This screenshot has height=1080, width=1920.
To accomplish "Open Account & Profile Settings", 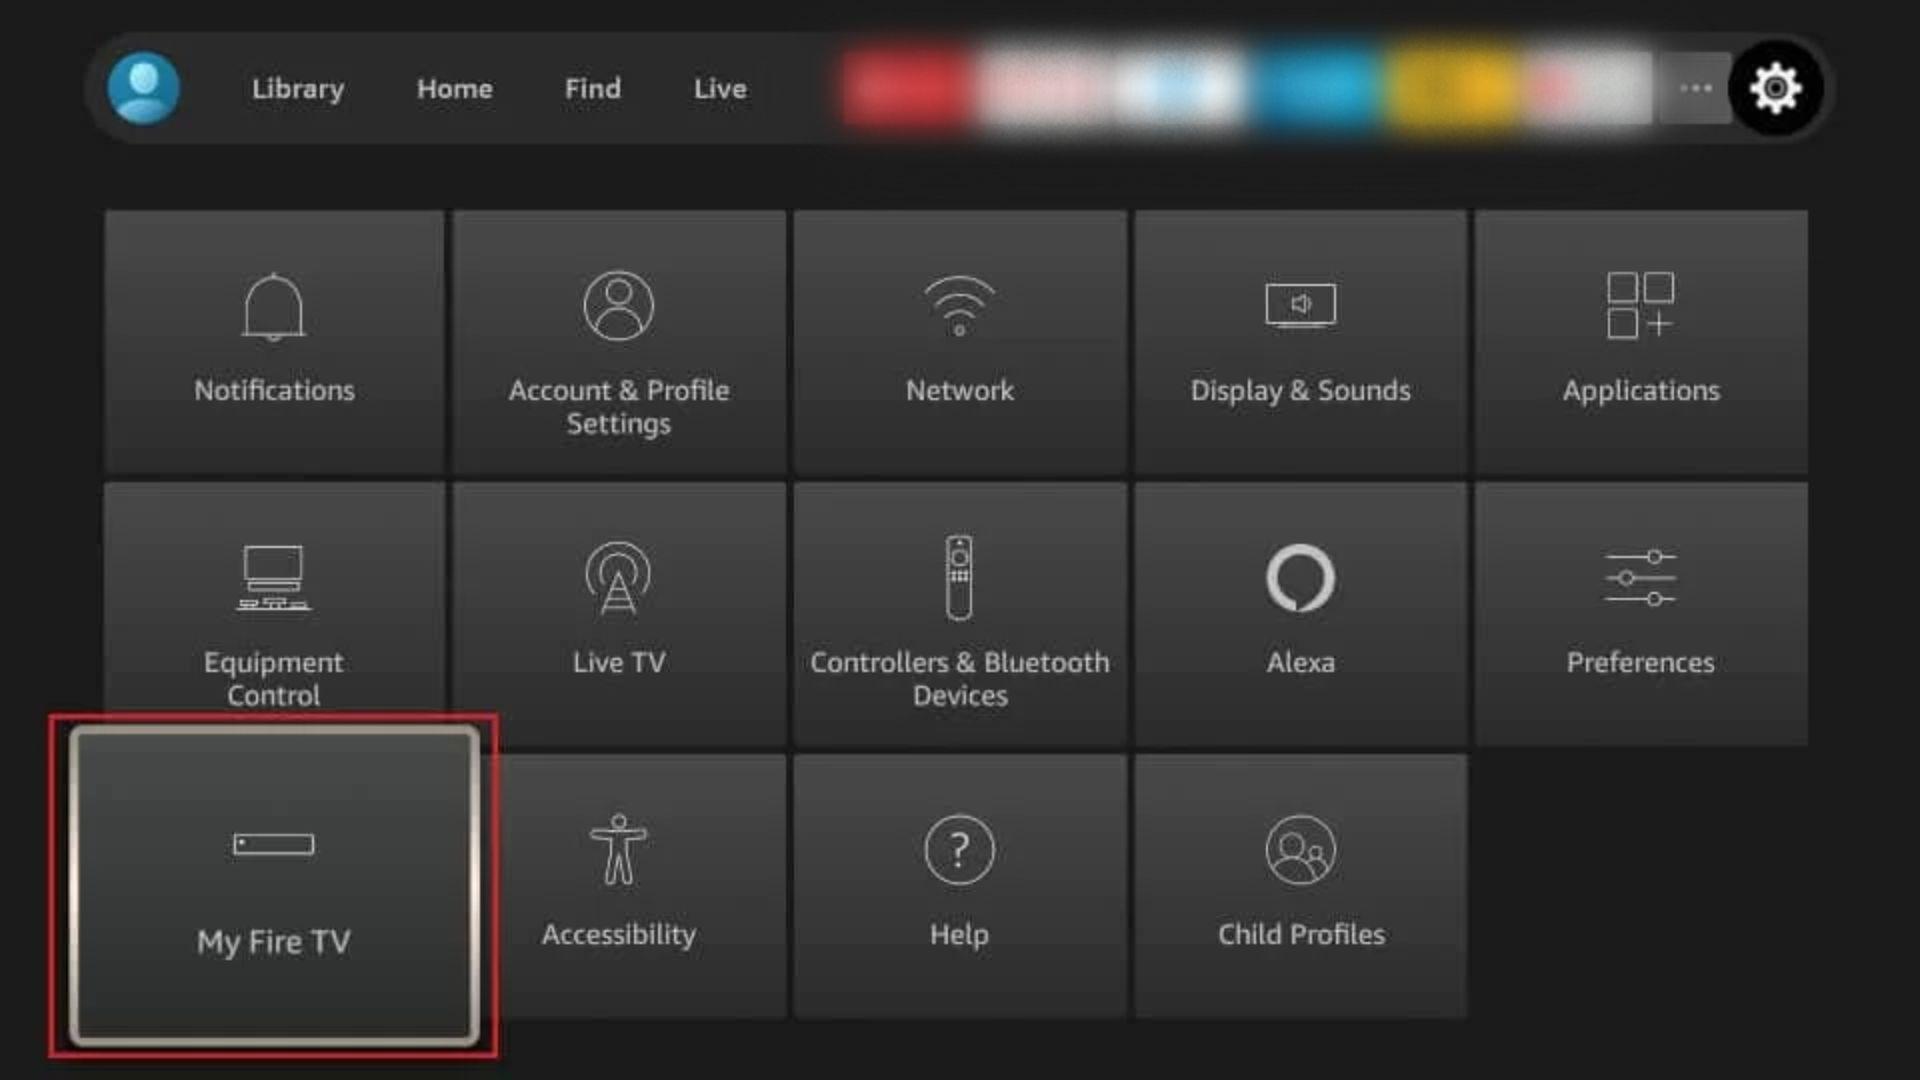I will point(618,343).
